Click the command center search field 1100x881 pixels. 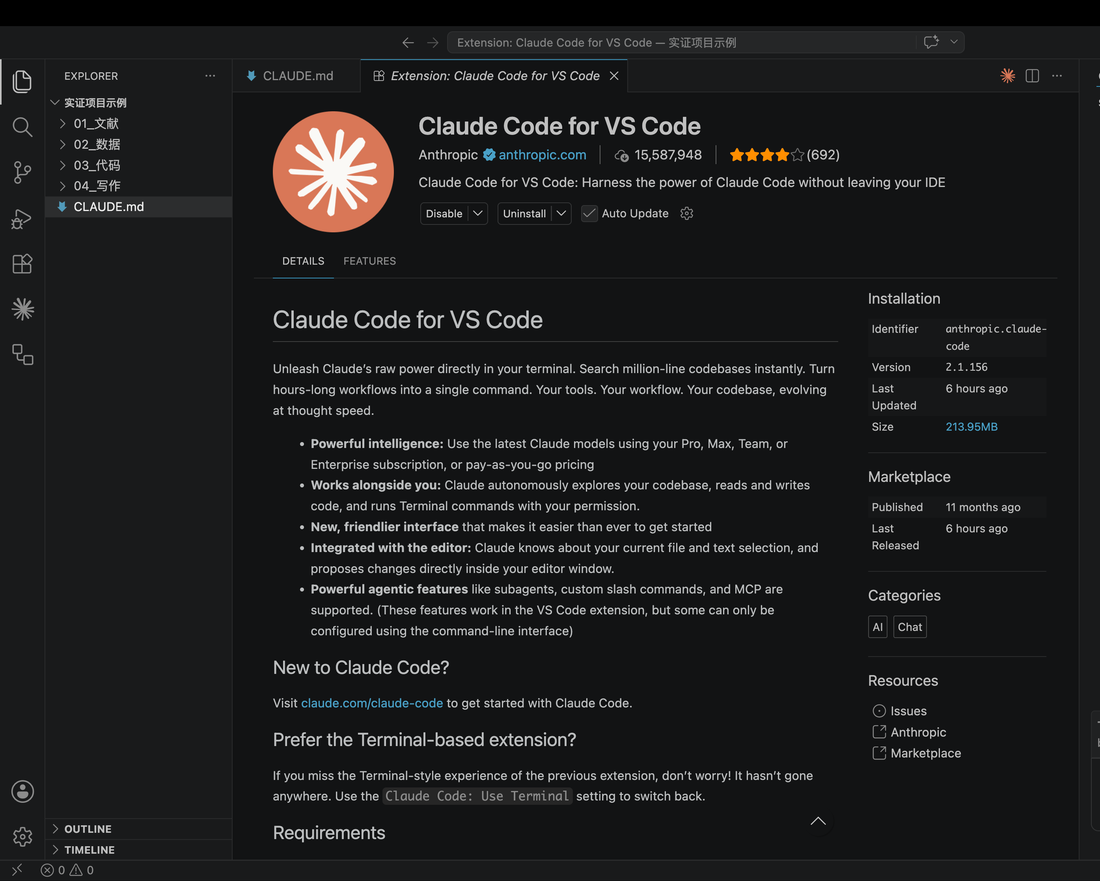point(680,42)
